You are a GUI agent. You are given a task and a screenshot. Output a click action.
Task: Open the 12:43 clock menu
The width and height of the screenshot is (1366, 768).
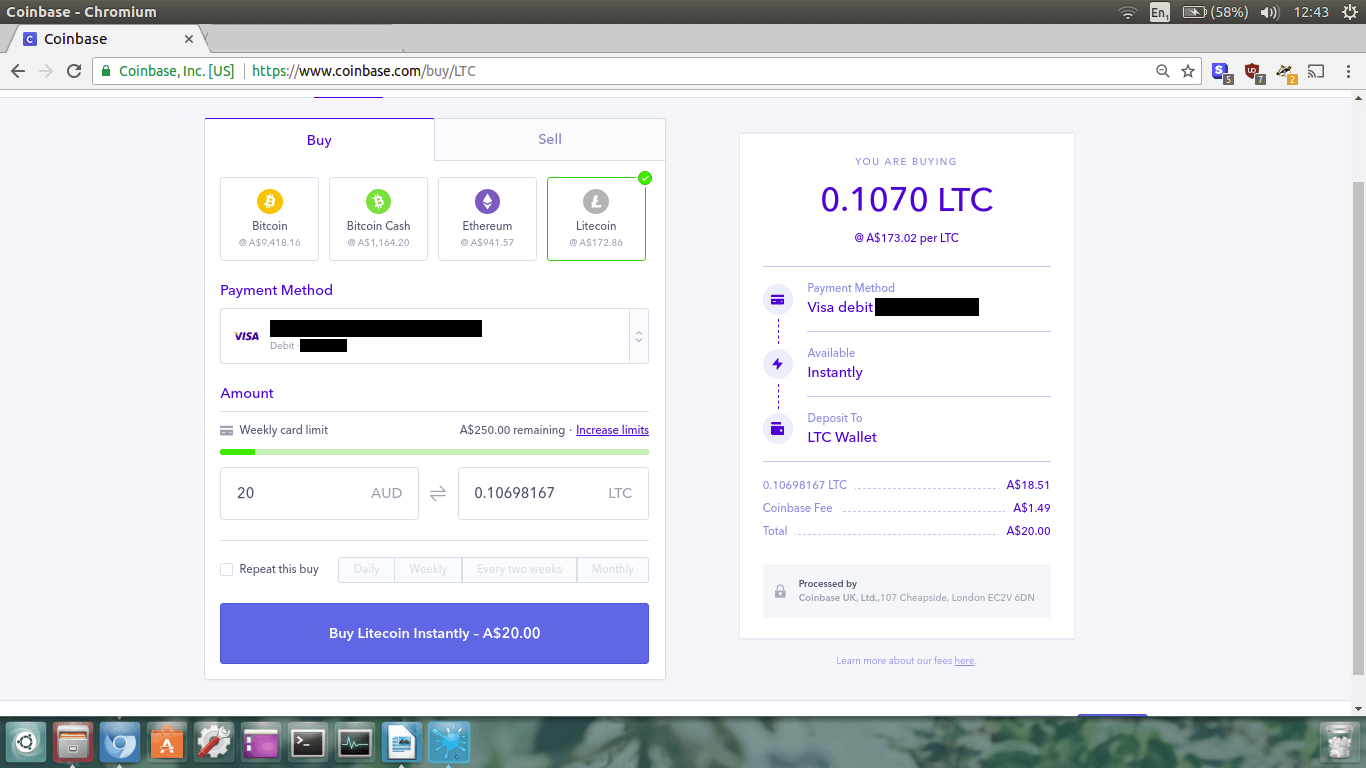(x=1311, y=12)
